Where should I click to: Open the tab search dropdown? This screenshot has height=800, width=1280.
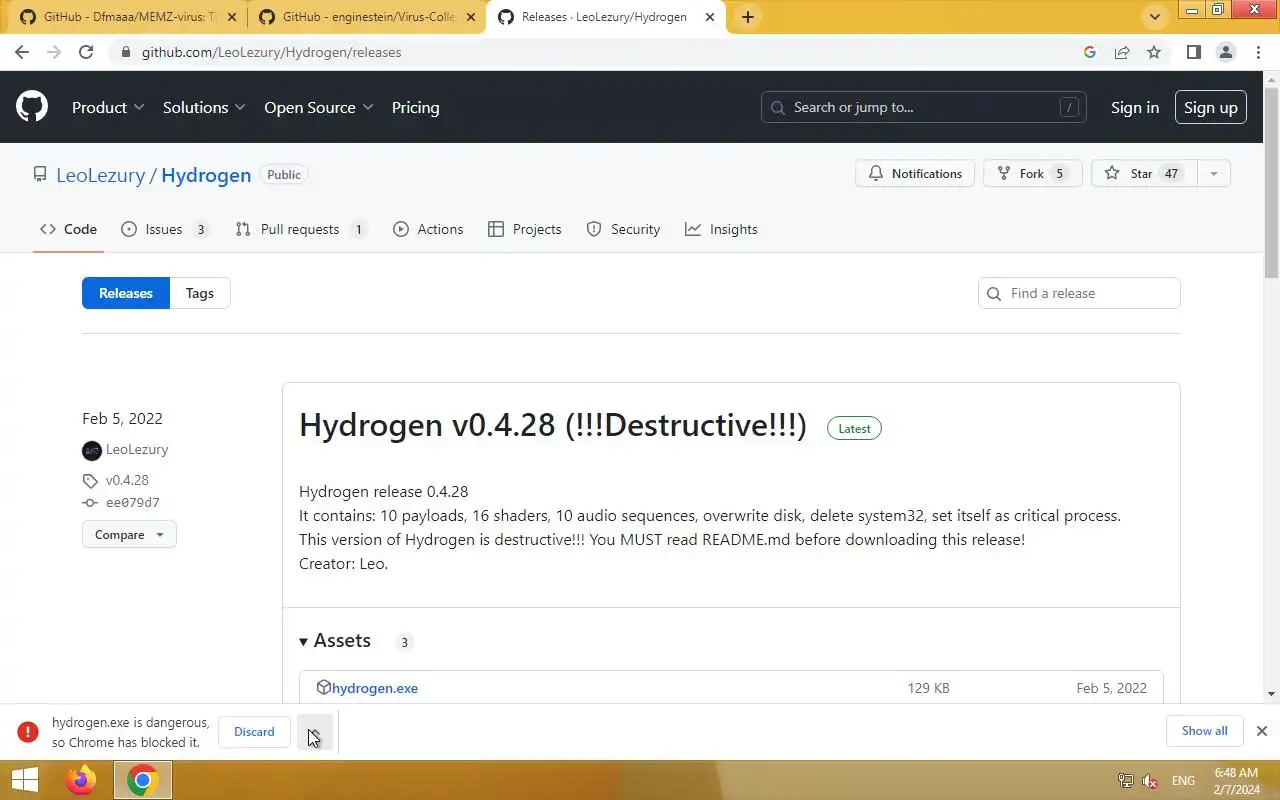(1155, 17)
